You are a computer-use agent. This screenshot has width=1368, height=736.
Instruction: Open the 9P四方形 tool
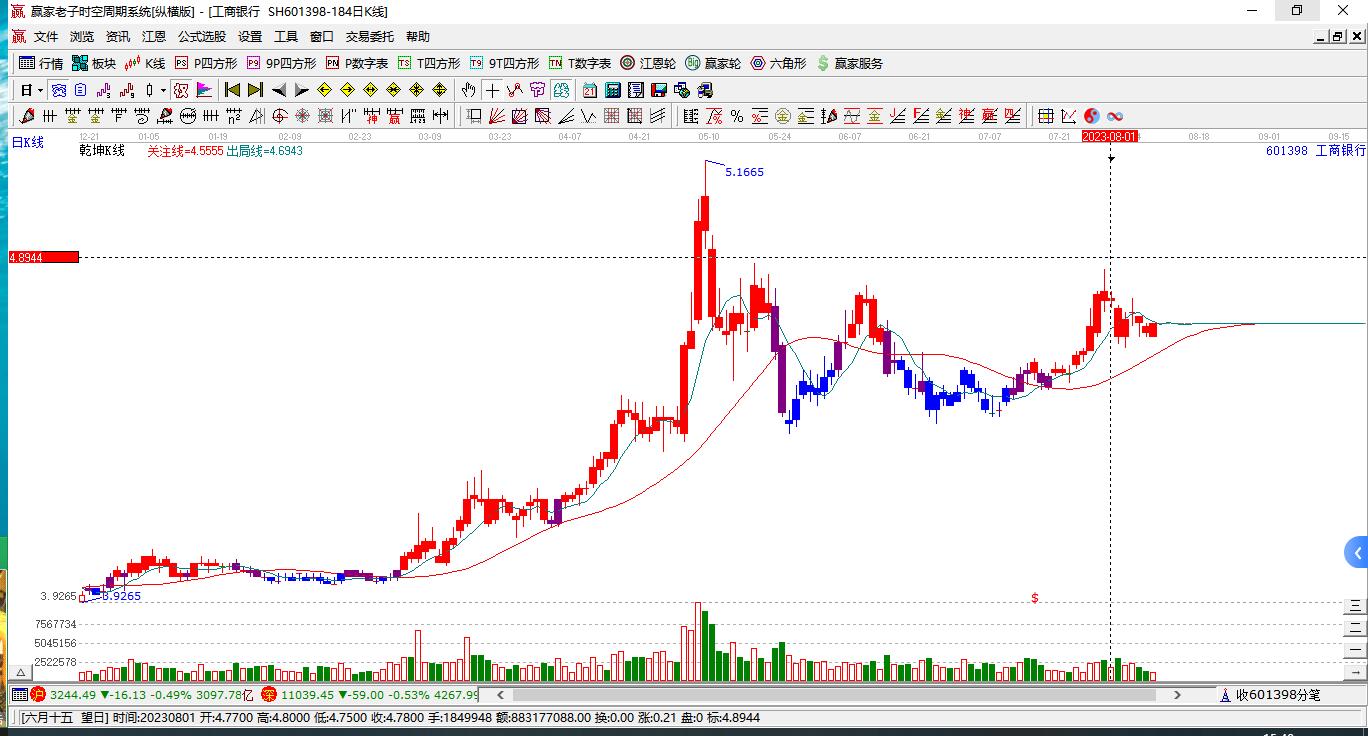281,63
